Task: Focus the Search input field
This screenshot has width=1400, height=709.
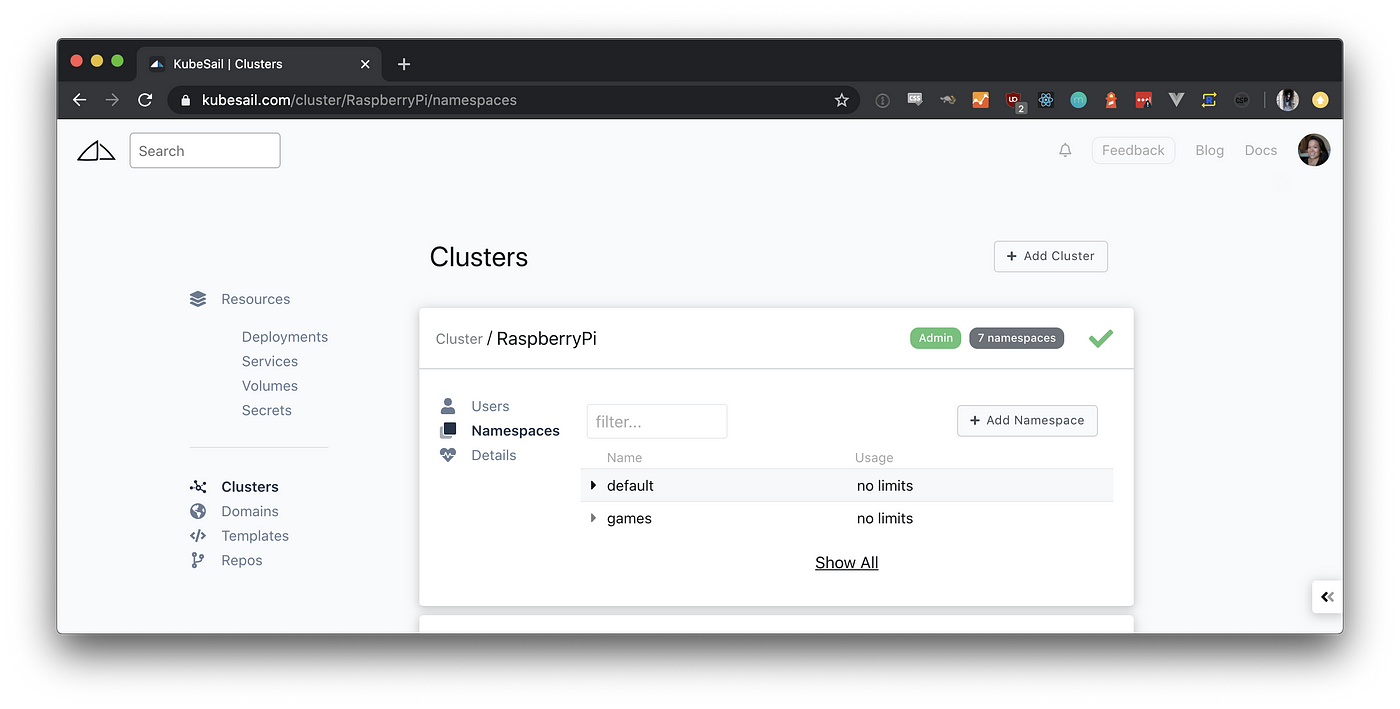Action: (x=205, y=151)
